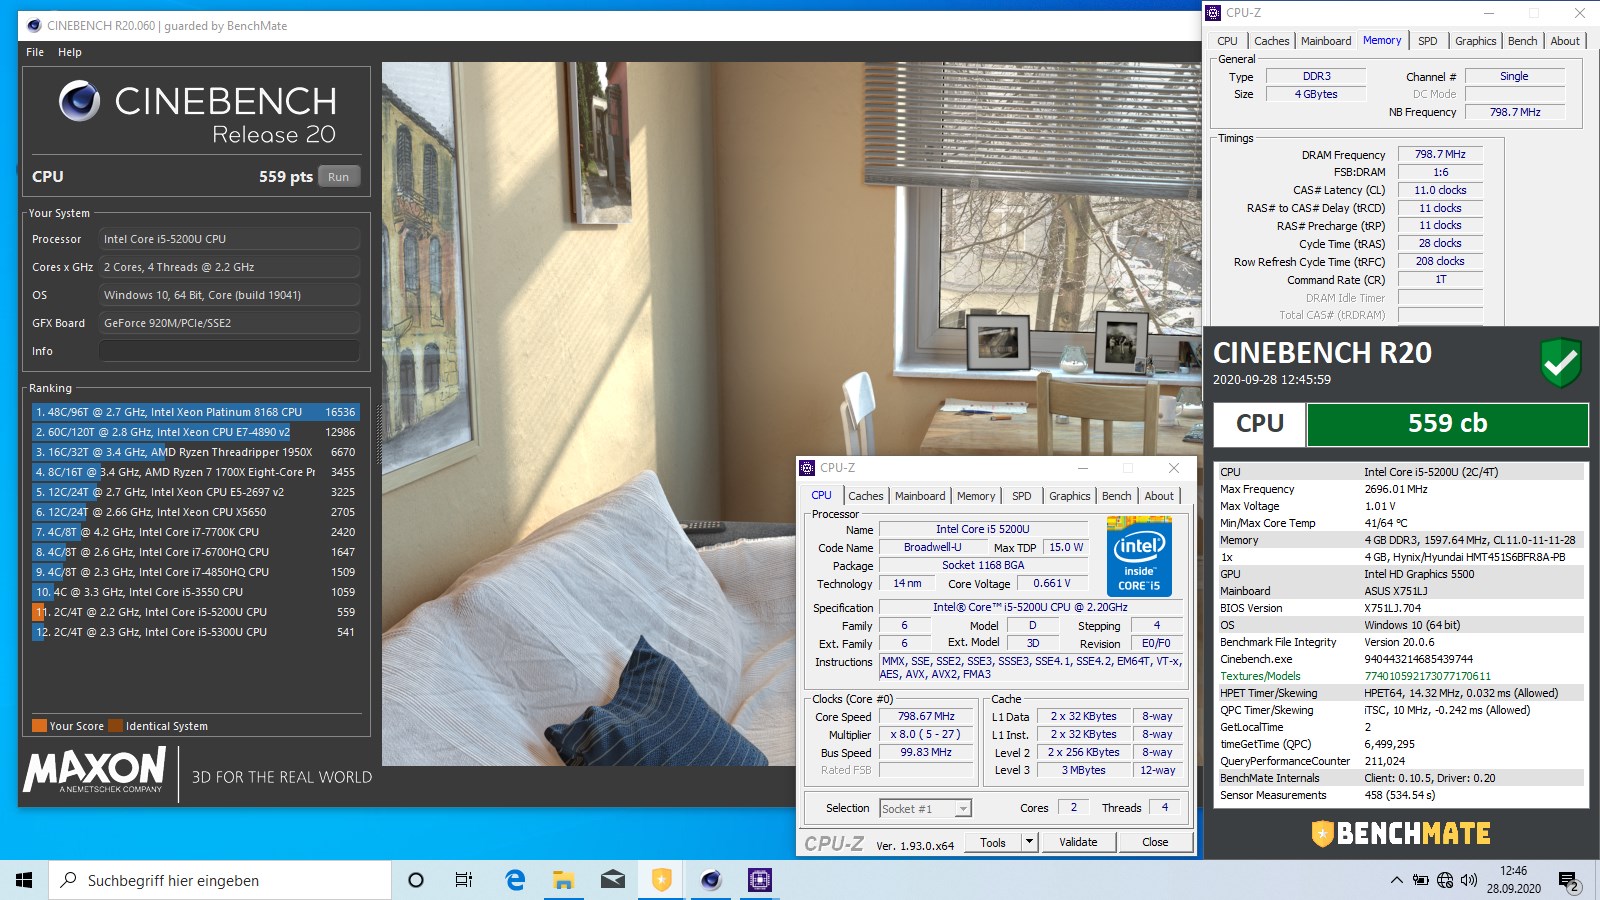Click Your Score orange legend swatch
Screen dimensions: 1600x900
39,726
